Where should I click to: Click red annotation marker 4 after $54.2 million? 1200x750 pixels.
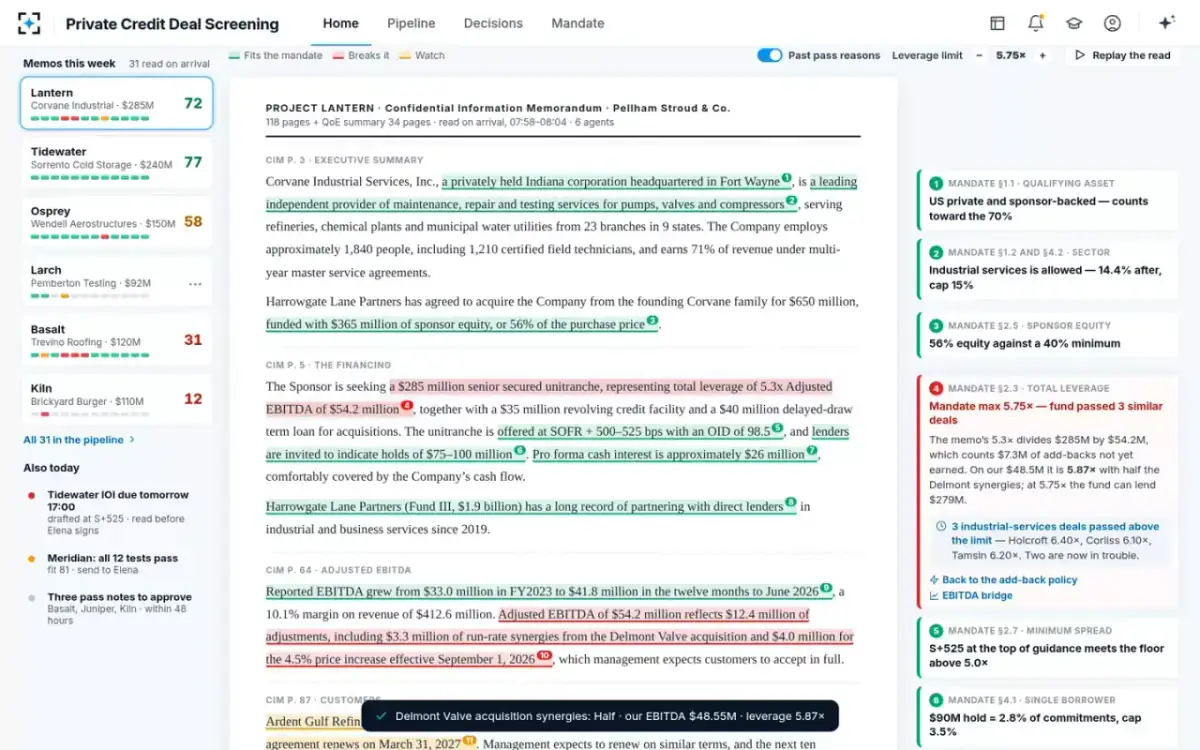(x=407, y=406)
